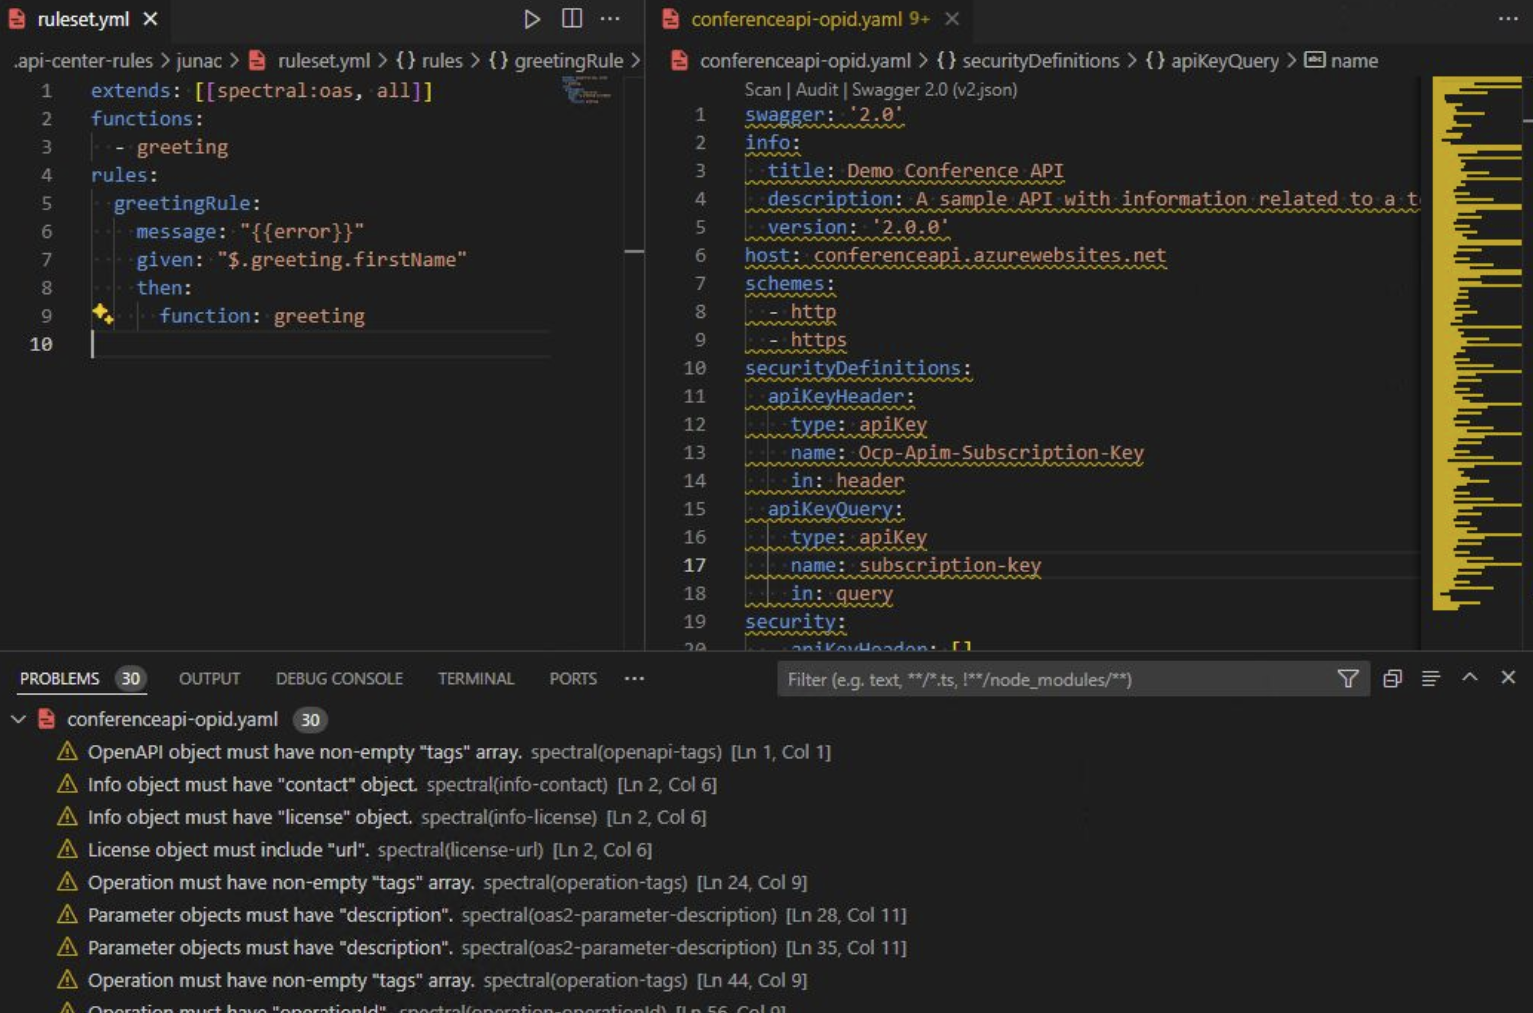Close the ruleset.yml tab
Image resolution: width=1533 pixels, height=1013 pixels.
[150, 19]
